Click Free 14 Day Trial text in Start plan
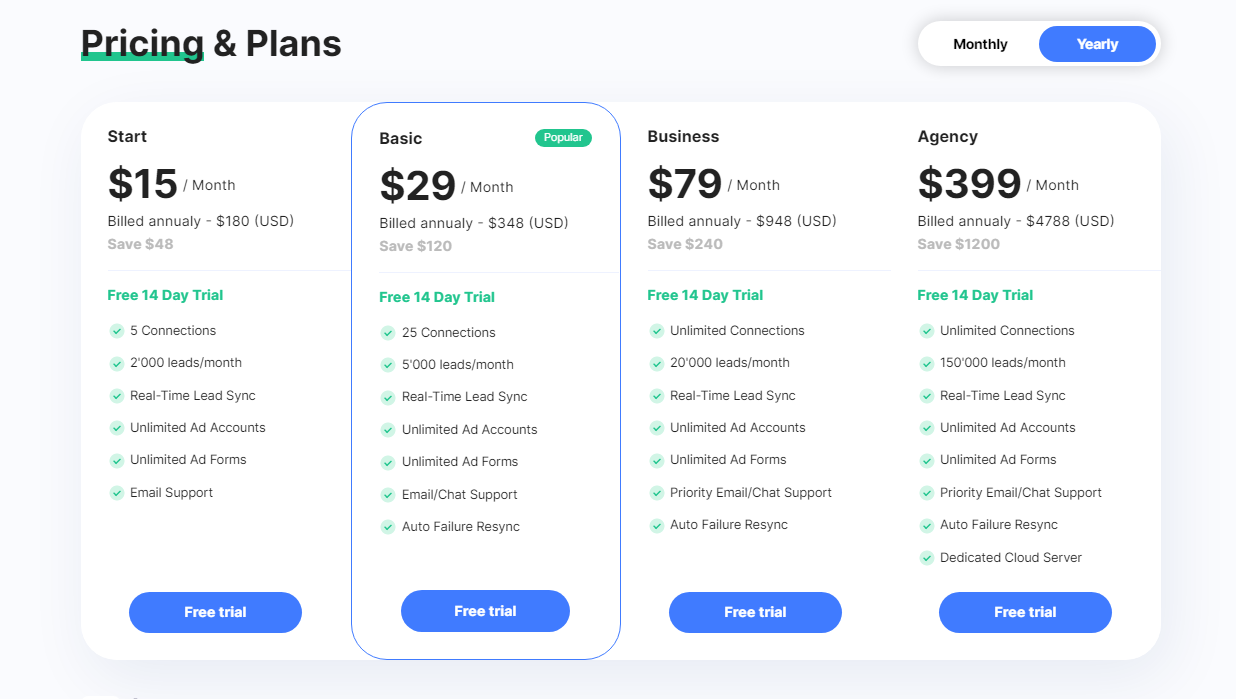Image resolution: width=1236 pixels, height=699 pixels. 165,295
